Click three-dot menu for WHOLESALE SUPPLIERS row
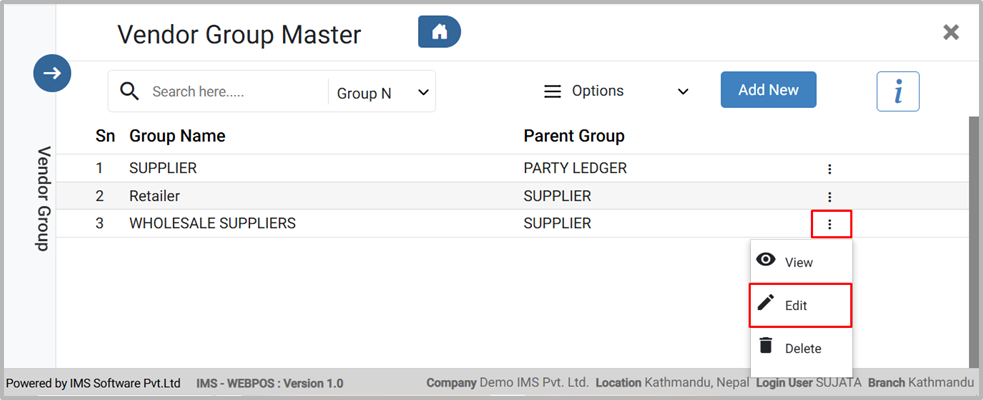 point(830,224)
